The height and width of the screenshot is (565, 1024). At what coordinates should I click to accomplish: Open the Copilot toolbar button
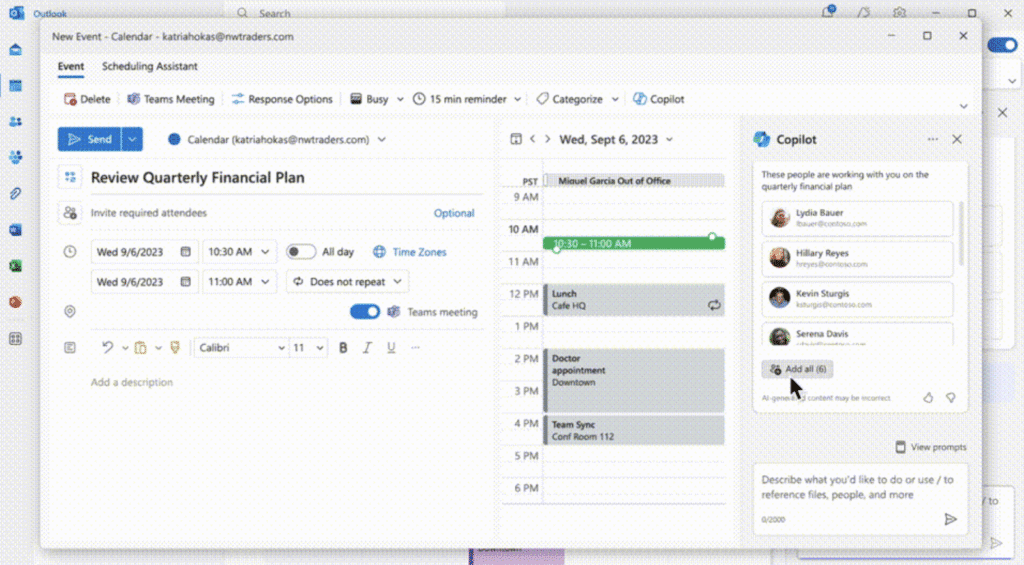click(659, 99)
